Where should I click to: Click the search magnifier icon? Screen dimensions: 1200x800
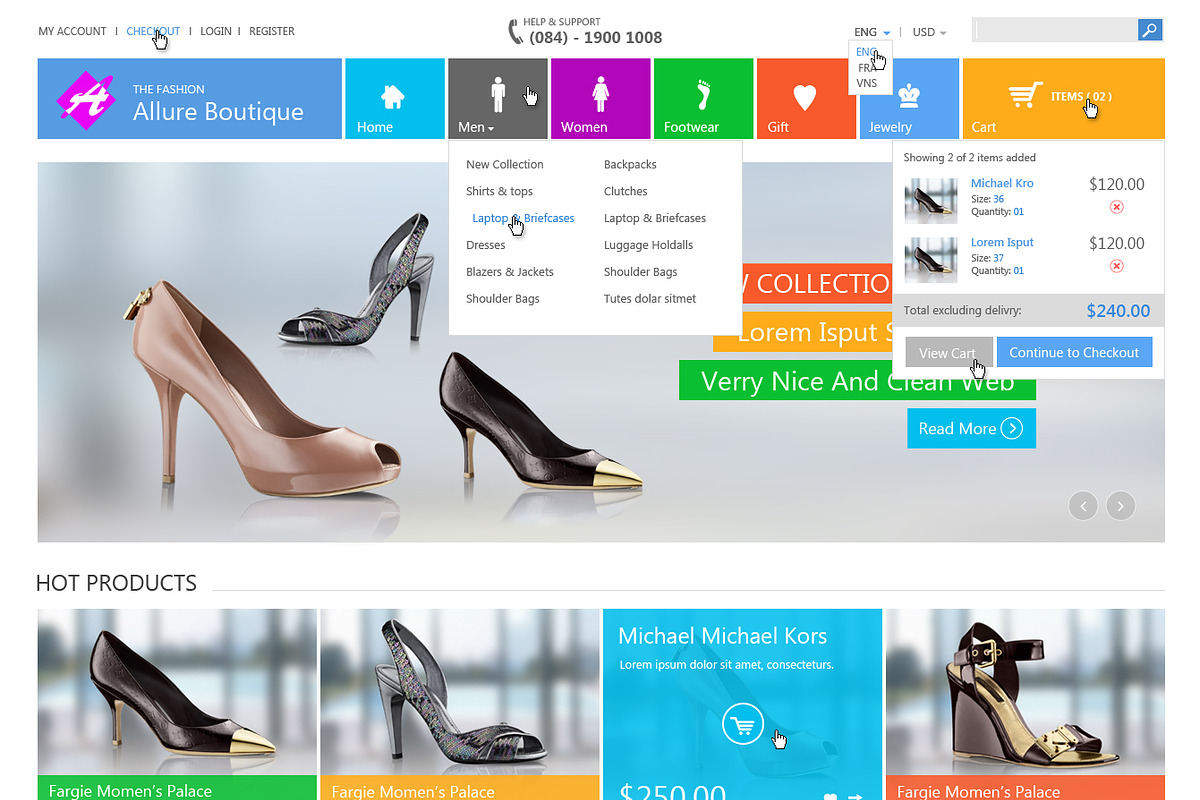(x=1150, y=30)
